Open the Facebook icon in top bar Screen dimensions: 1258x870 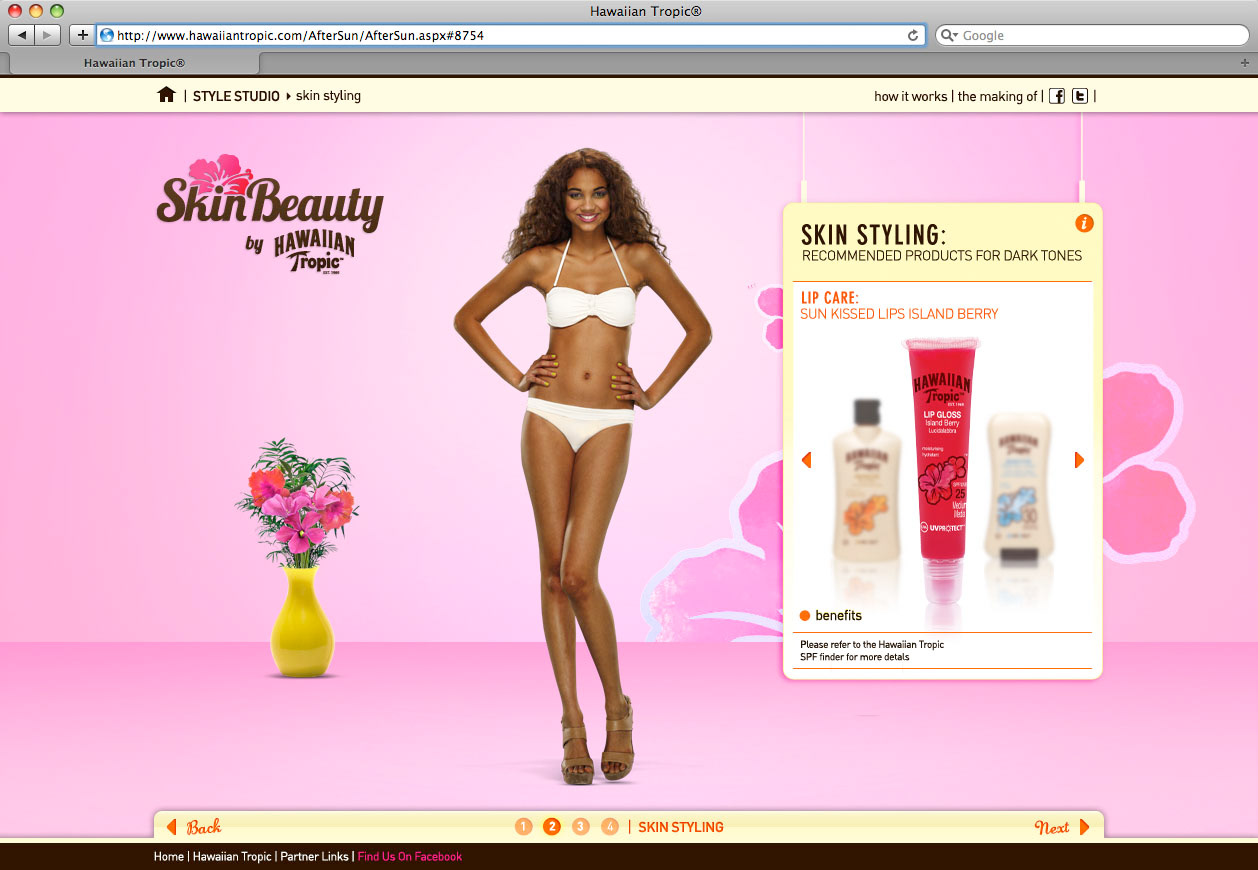click(1057, 96)
